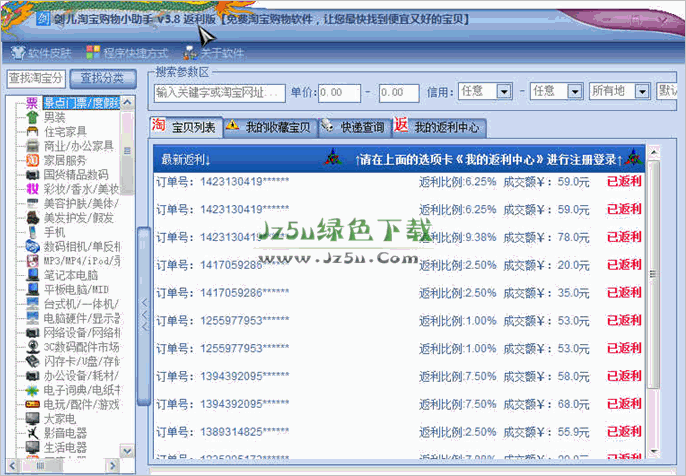The height and width of the screenshot is (476, 686).
Task: Open the second 信用 任意 dropdown
Action: (575, 91)
